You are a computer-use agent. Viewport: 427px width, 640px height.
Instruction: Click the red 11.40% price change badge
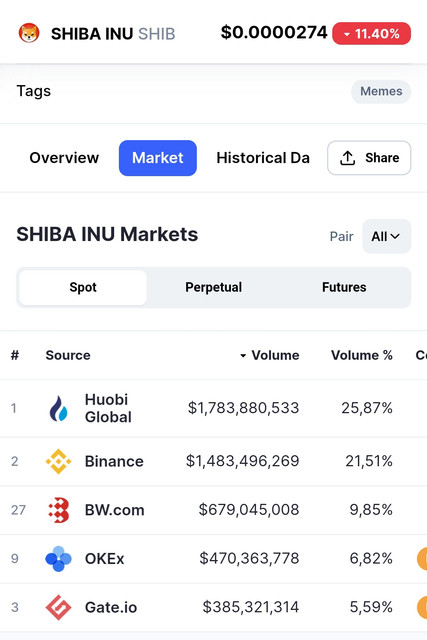(x=371, y=33)
